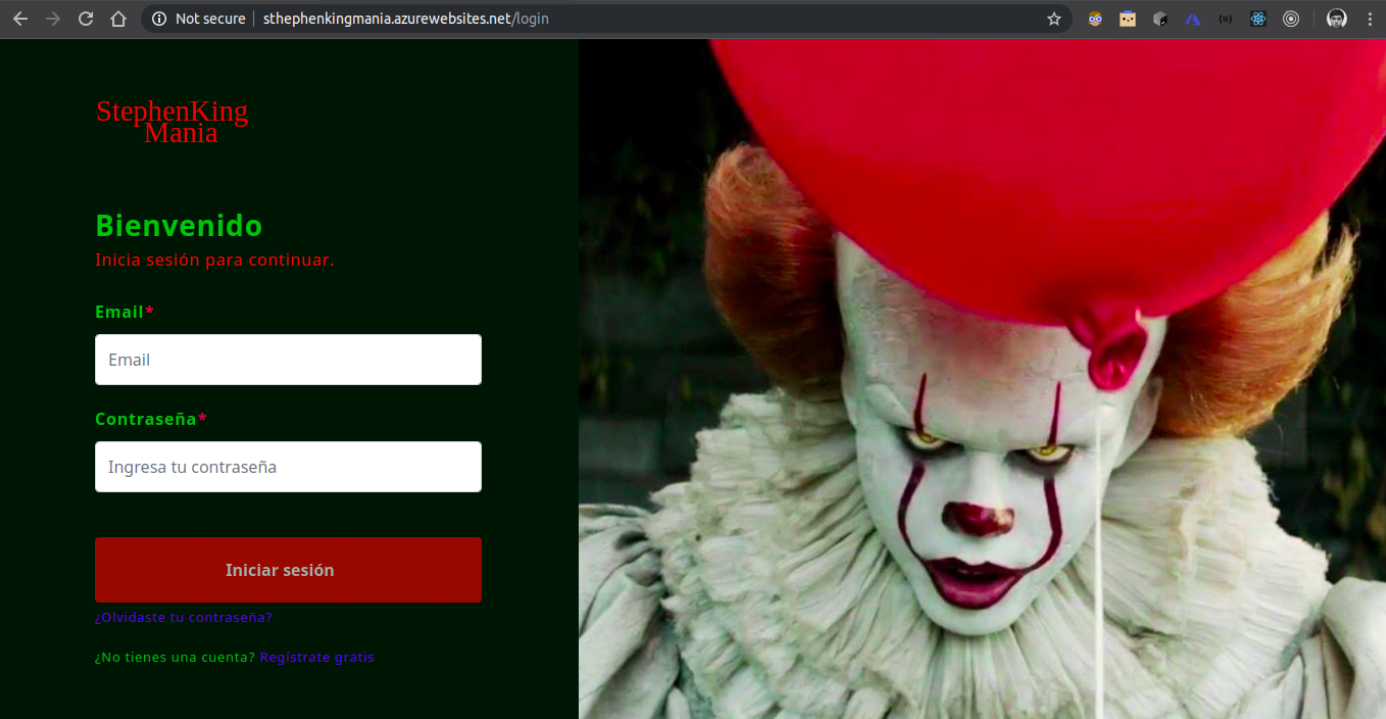Click the Pennywise clown image
1386x719 pixels.
click(x=982, y=379)
